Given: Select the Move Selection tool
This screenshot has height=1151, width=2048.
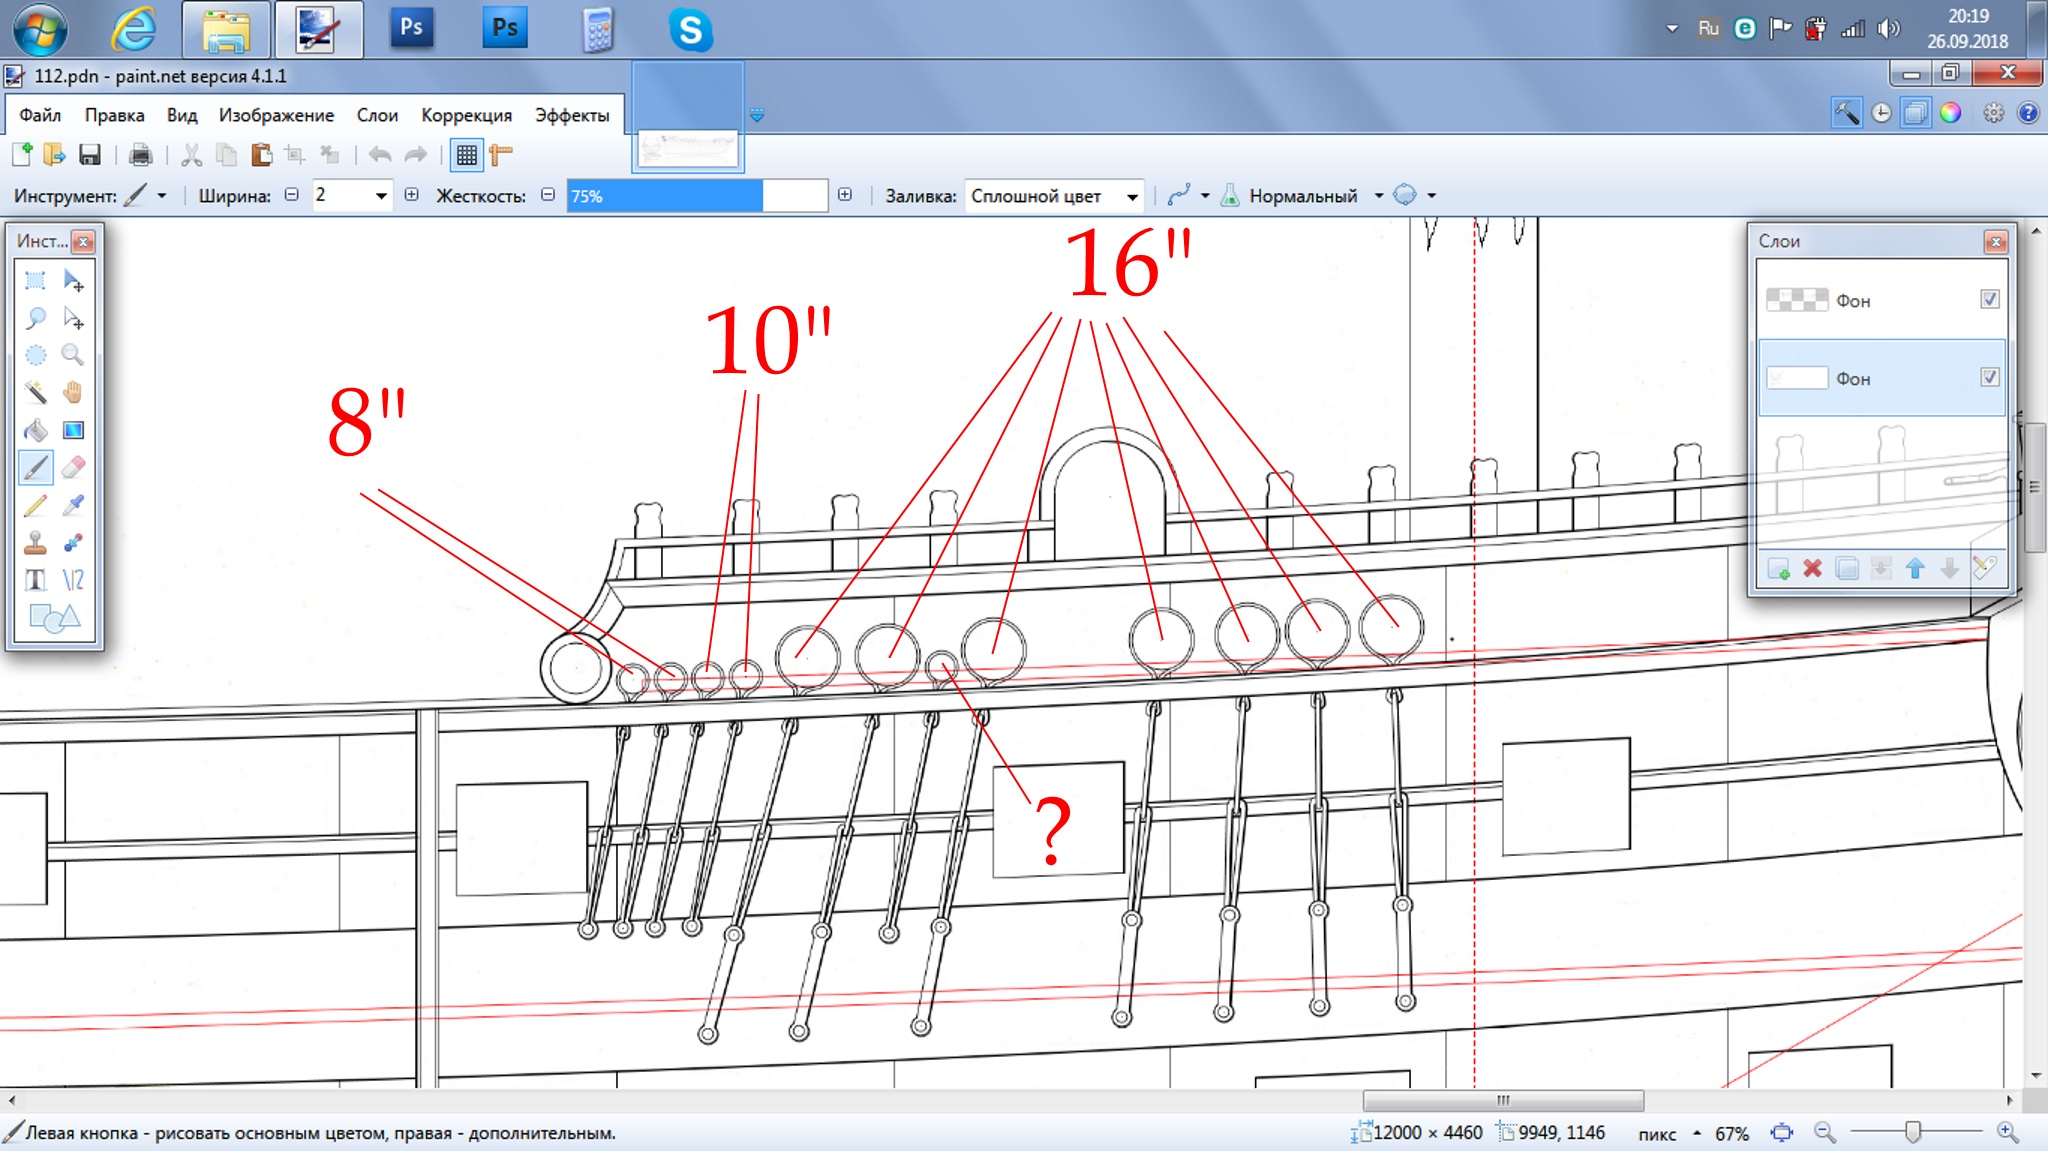Looking at the screenshot, I should tap(73, 318).
